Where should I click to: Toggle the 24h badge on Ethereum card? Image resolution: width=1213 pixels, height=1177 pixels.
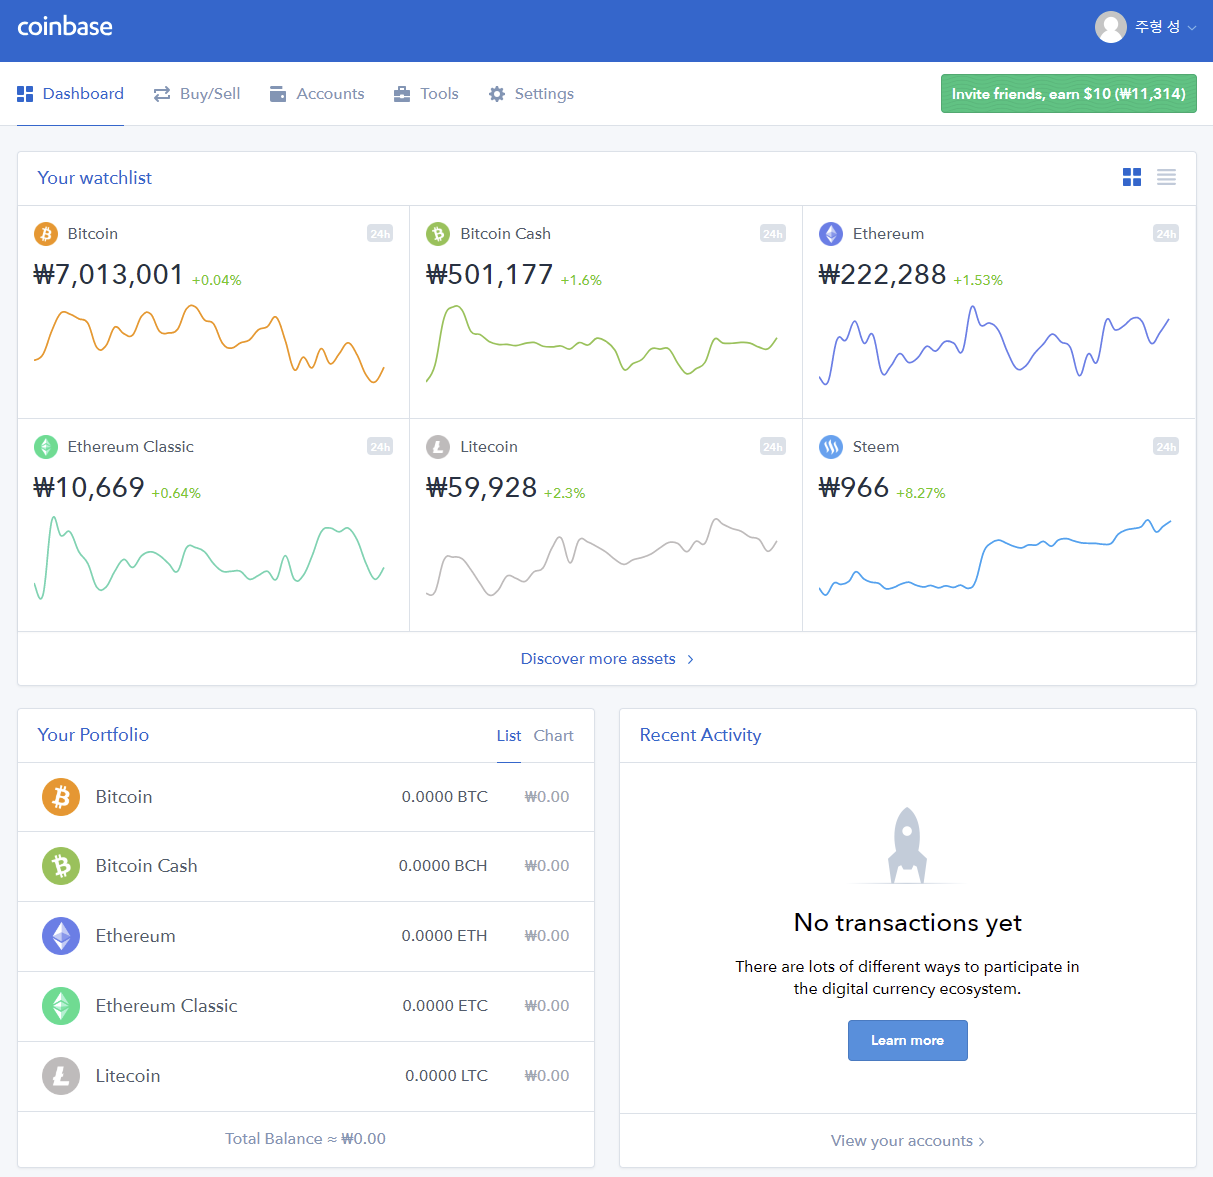tap(1166, 234)
